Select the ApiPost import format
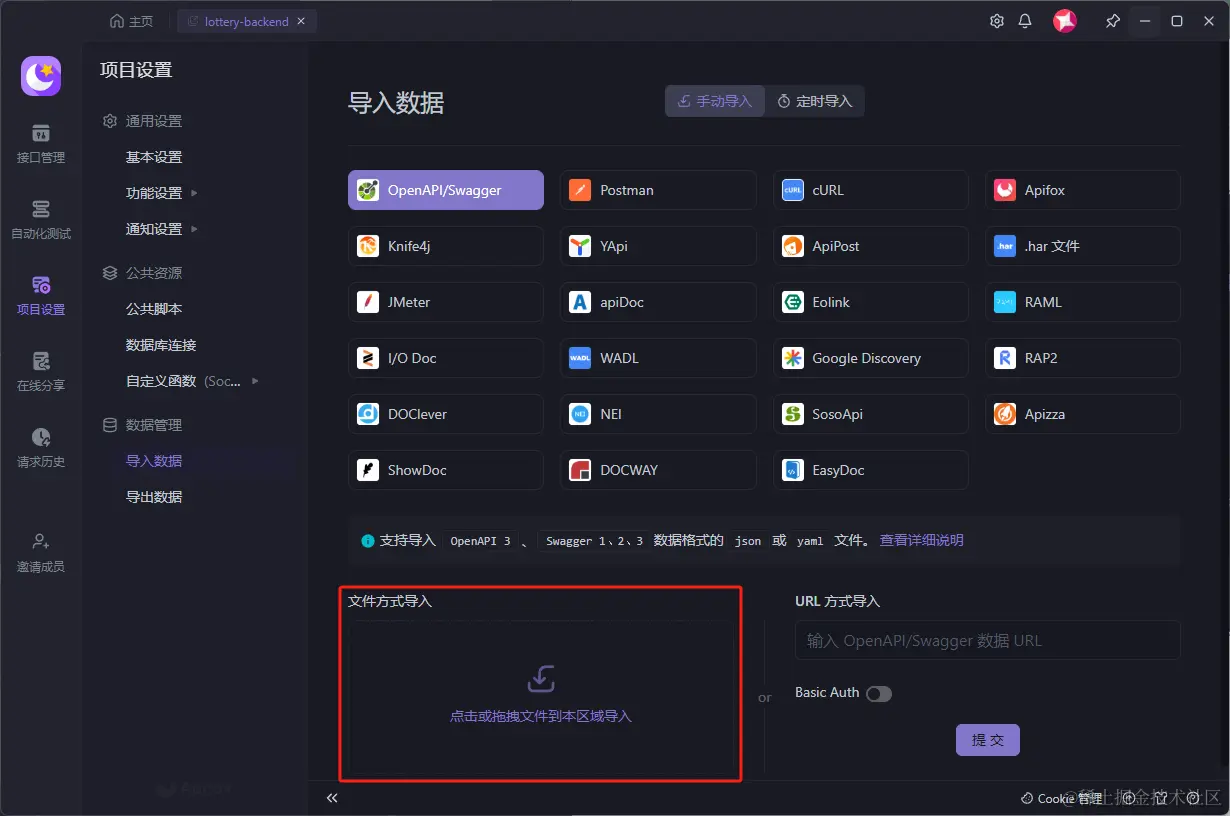This screenshot has height=816, width=1230. tap(871, 246)
